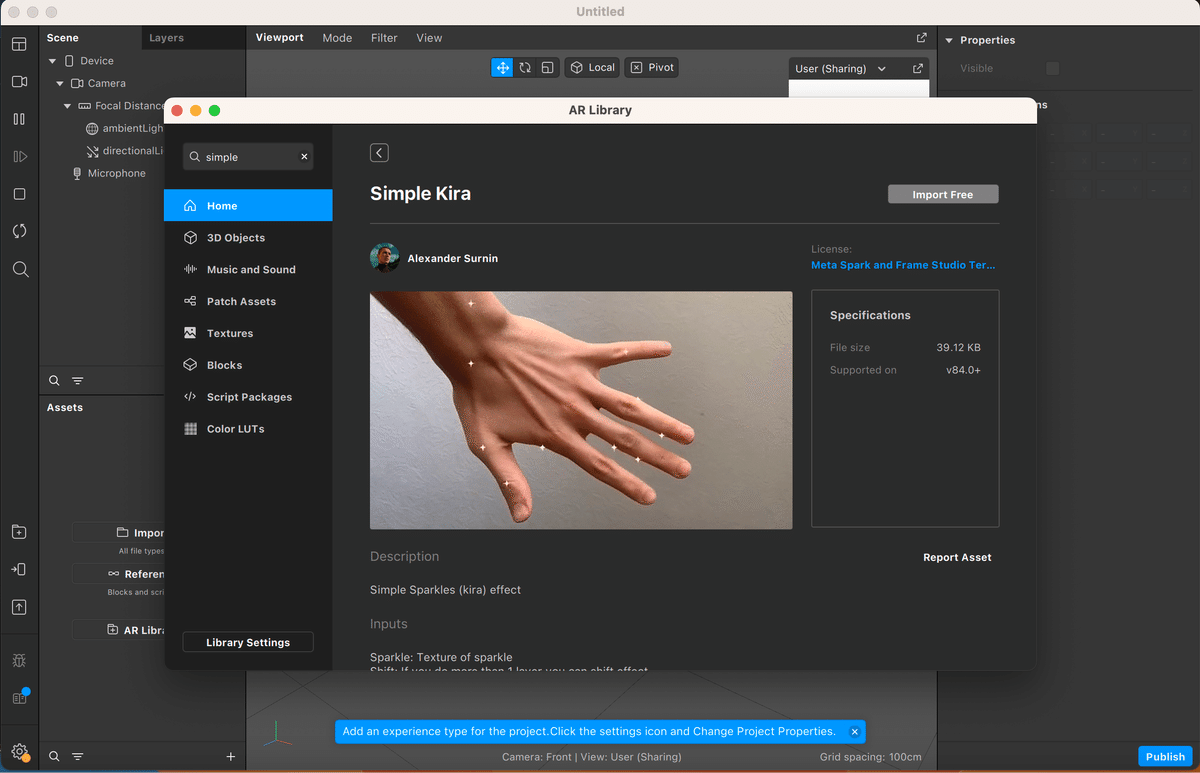
Task: Select directionalLight in Scene tree
Action: tap(124, 151)
